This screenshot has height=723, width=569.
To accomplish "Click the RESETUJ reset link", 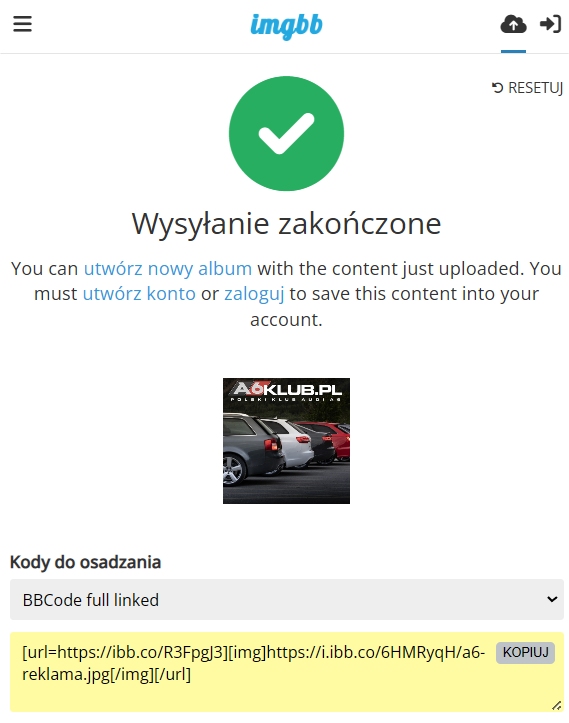I will tap(528, 88).
